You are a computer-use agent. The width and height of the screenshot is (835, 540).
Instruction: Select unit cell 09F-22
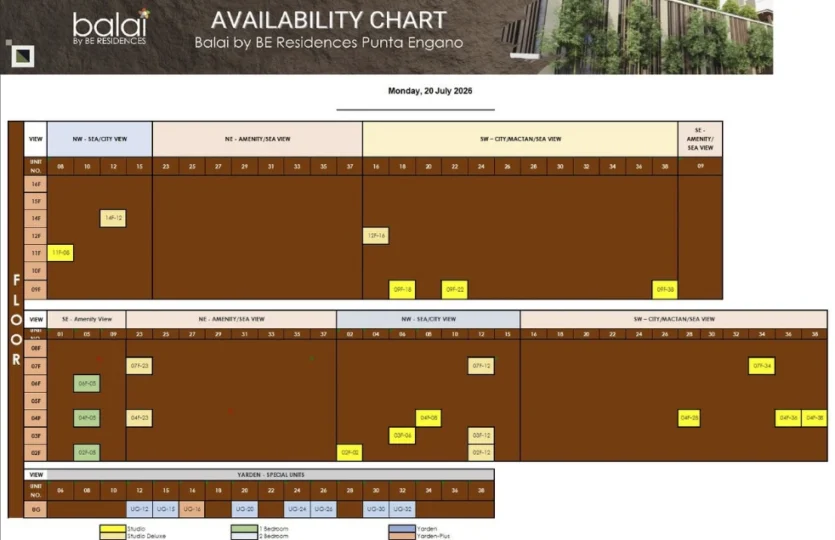pos(454,290)
